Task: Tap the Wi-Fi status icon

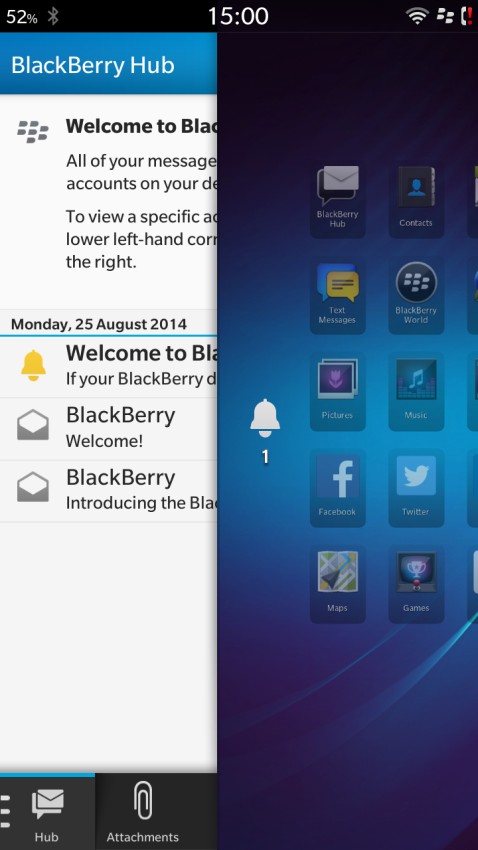Action: (417, 16)
